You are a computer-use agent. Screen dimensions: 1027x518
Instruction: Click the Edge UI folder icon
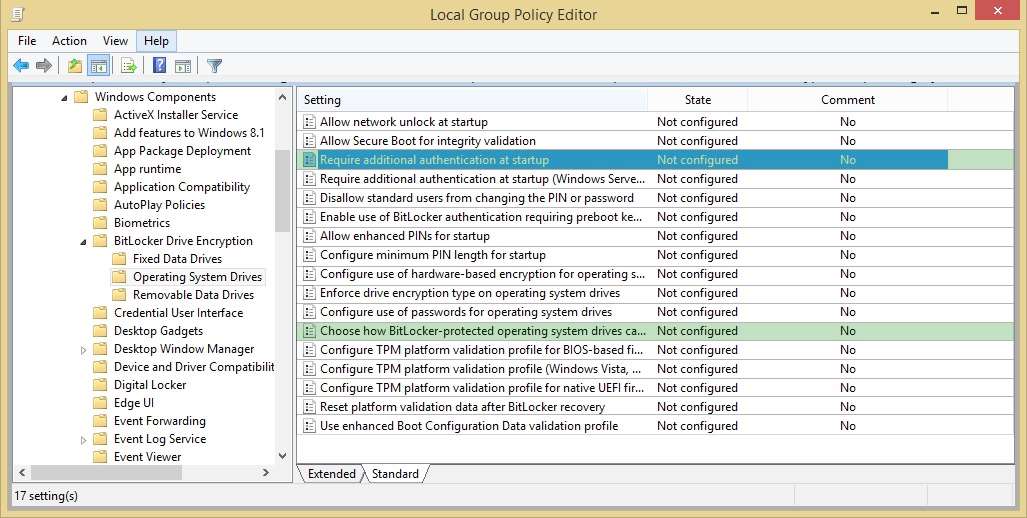coord(100,403)
